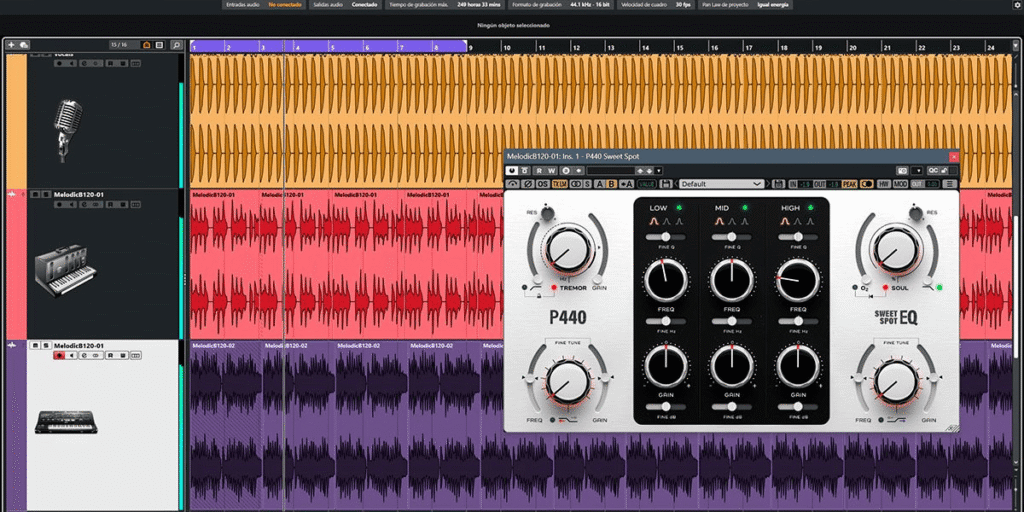
Task: Click the MID band FINE Hz slider
Action: 732,321
